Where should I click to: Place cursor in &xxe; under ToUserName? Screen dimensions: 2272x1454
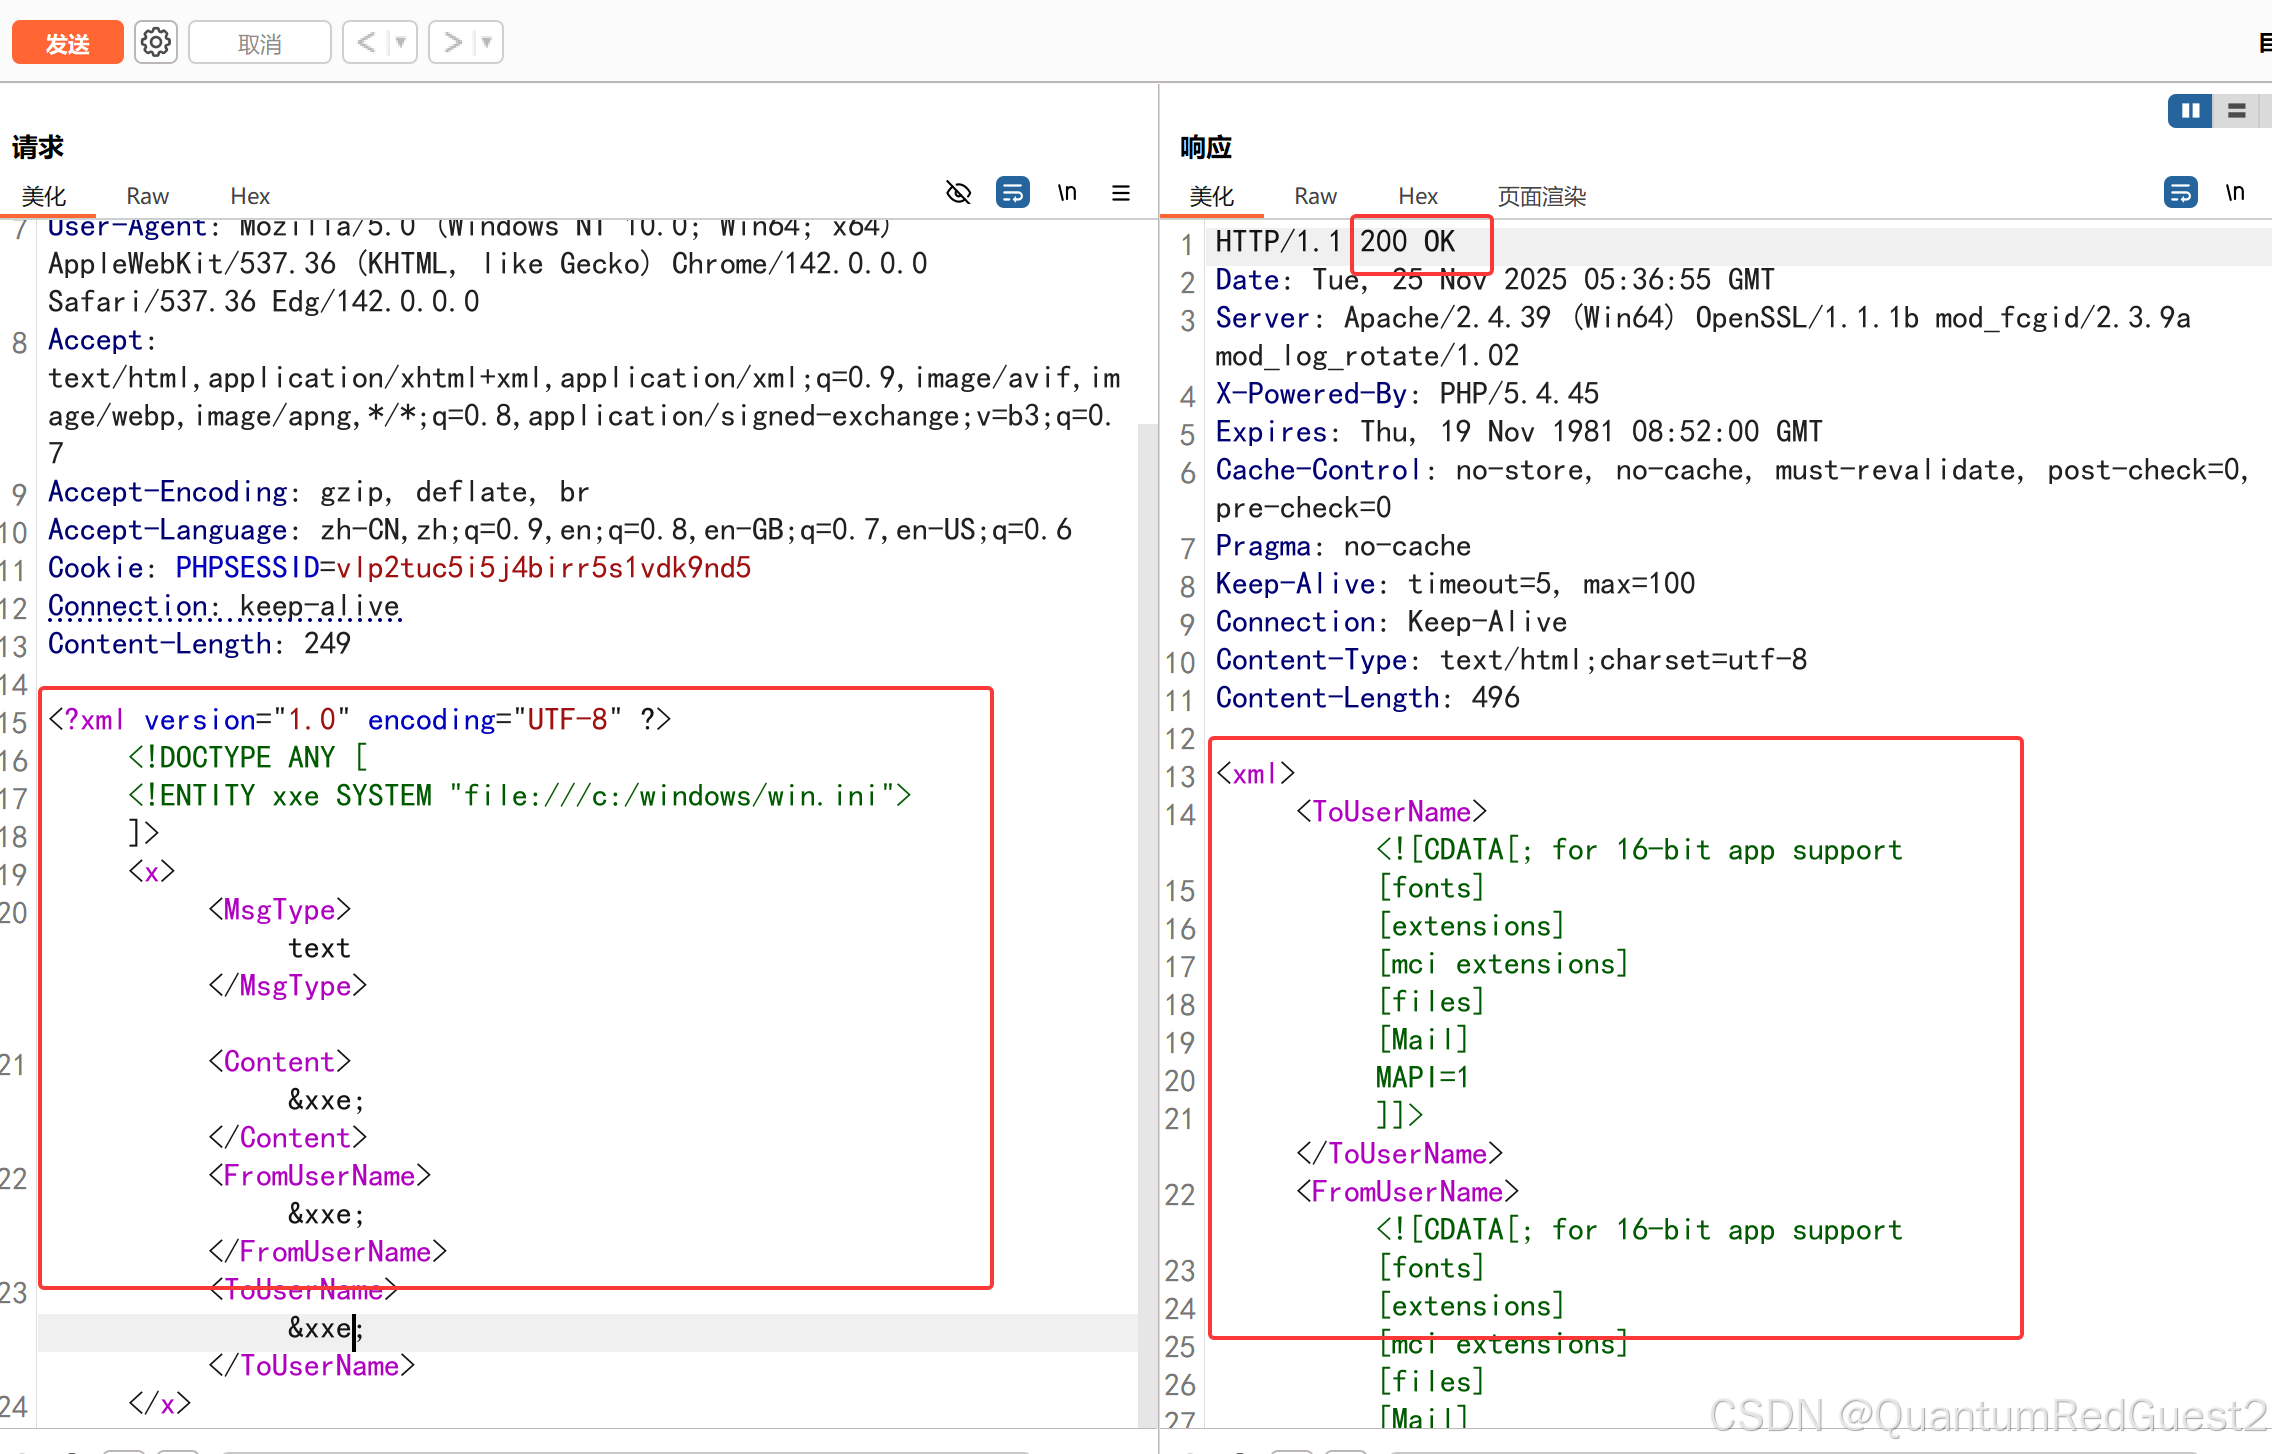pos(327,1328)
